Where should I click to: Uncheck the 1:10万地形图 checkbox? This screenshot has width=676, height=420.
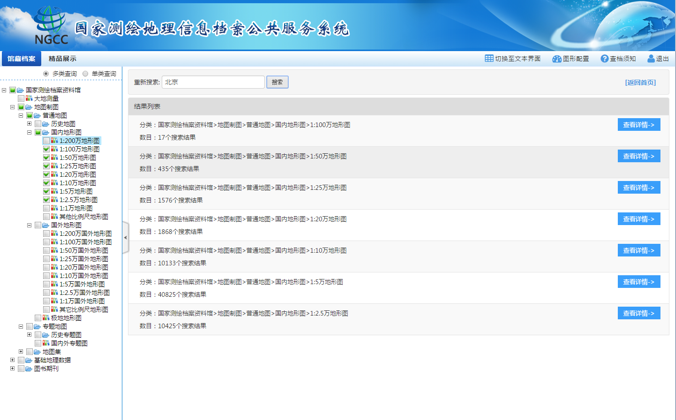click(46, 183)
